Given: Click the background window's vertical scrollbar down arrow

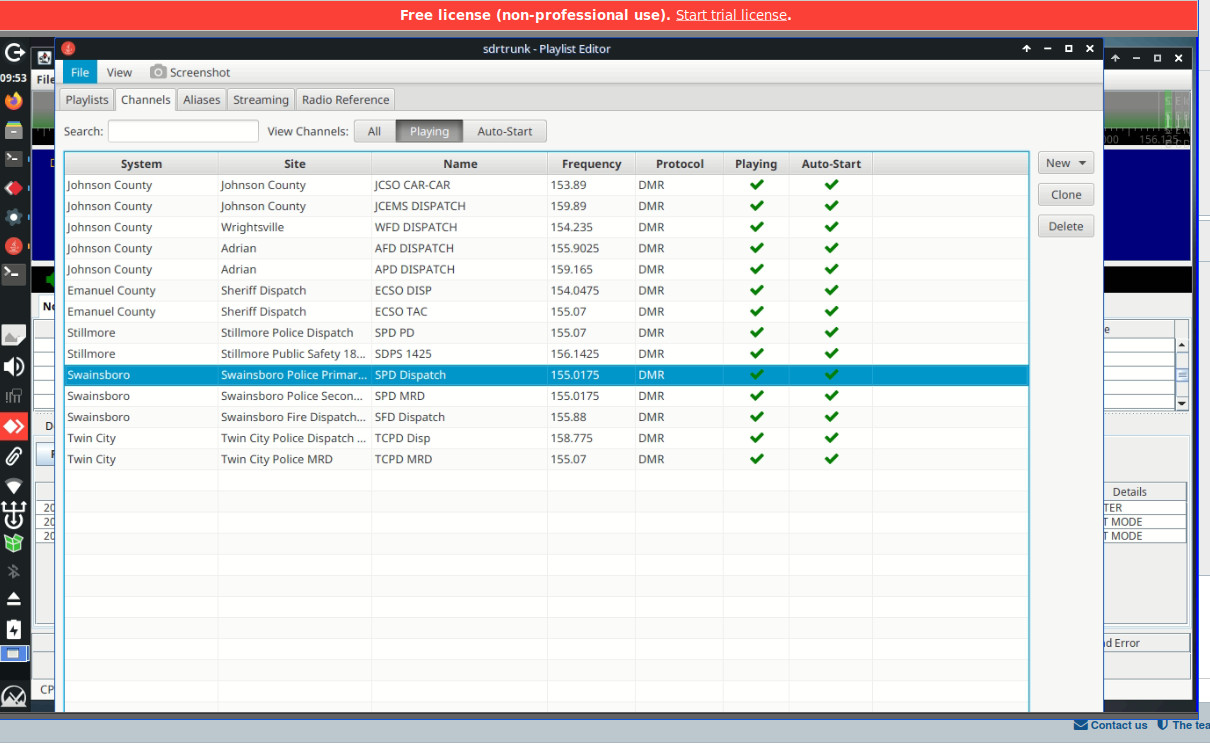Looking at the screenshot, I should point(1181,403).
